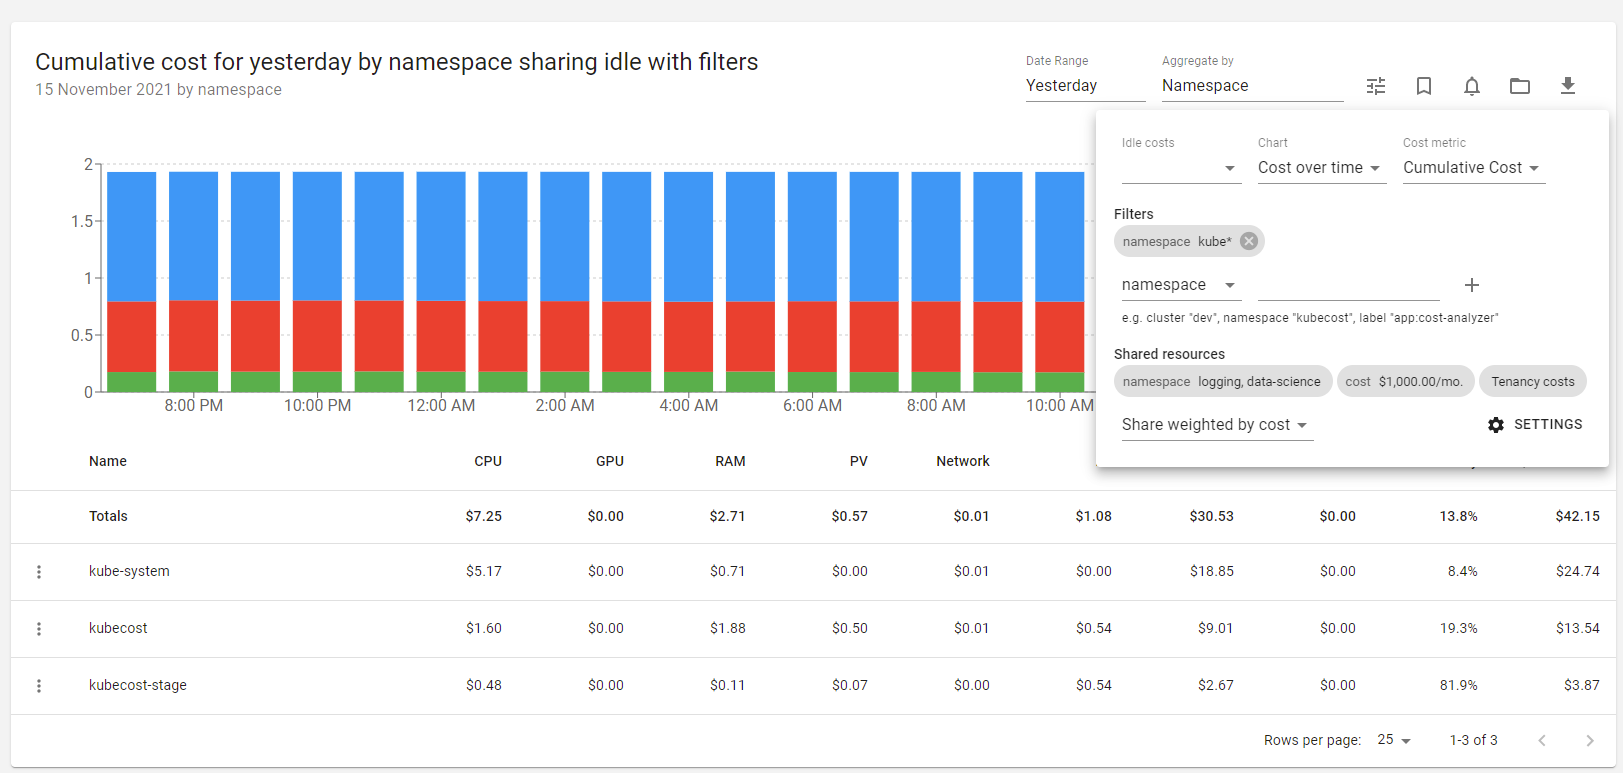The width and height of the screenshot is (1623, 773).
Task: Sort table by Name column
Action: click(x=108, y=461)
